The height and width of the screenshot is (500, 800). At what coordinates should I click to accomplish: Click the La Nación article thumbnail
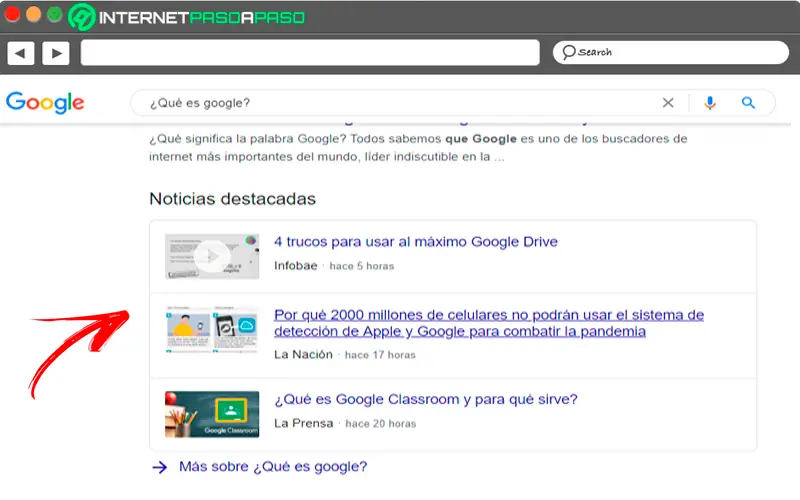click(212, 329)
